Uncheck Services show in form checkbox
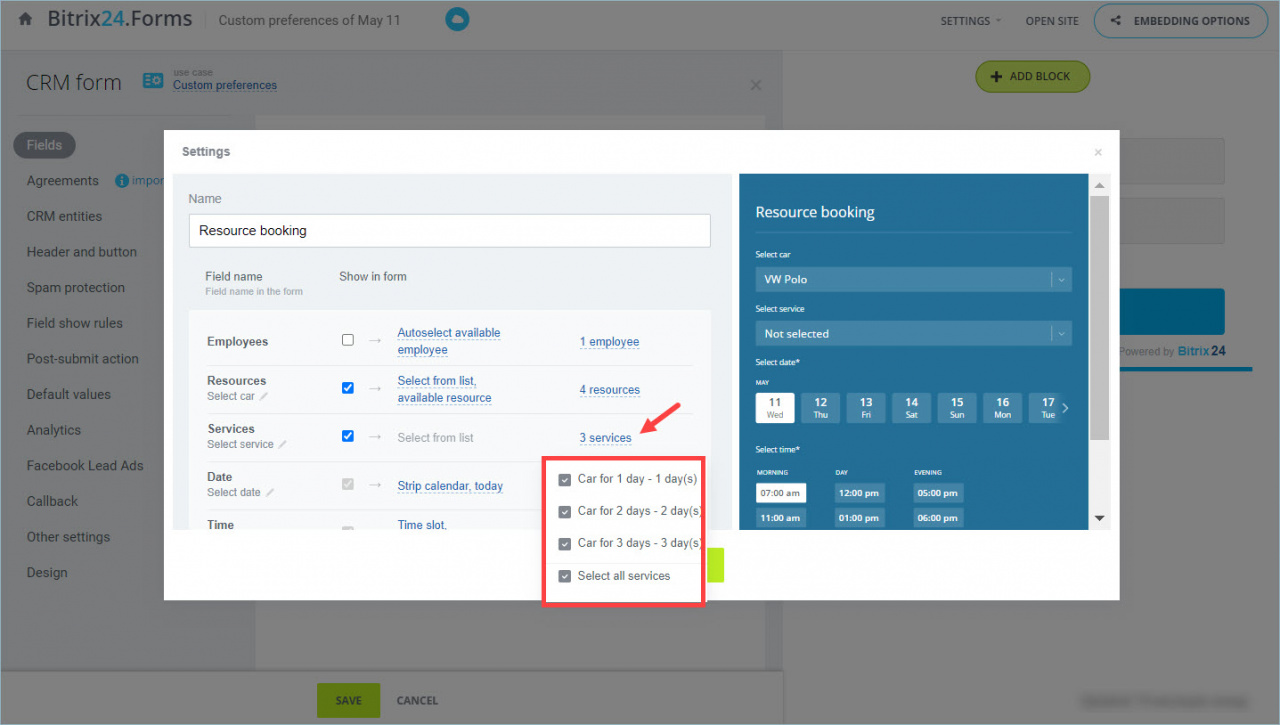The width and height of the screenshot is (1280, 725). pos(348,436)
